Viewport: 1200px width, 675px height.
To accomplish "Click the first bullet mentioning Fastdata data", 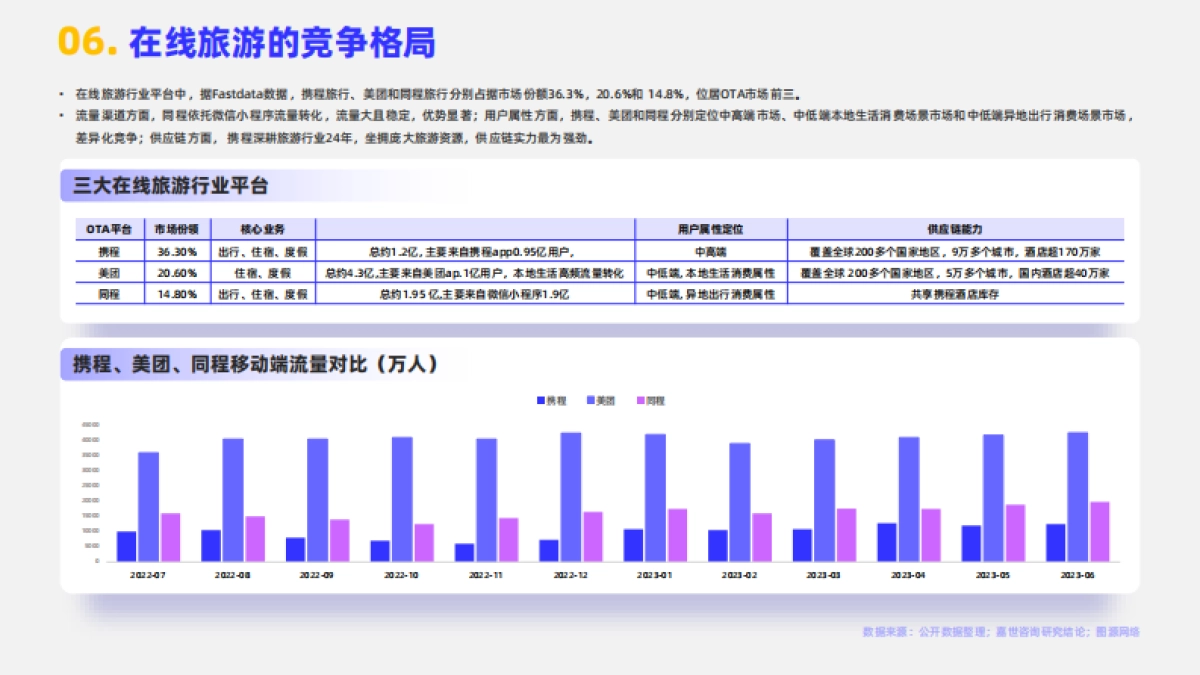I will tap(400, 89).
